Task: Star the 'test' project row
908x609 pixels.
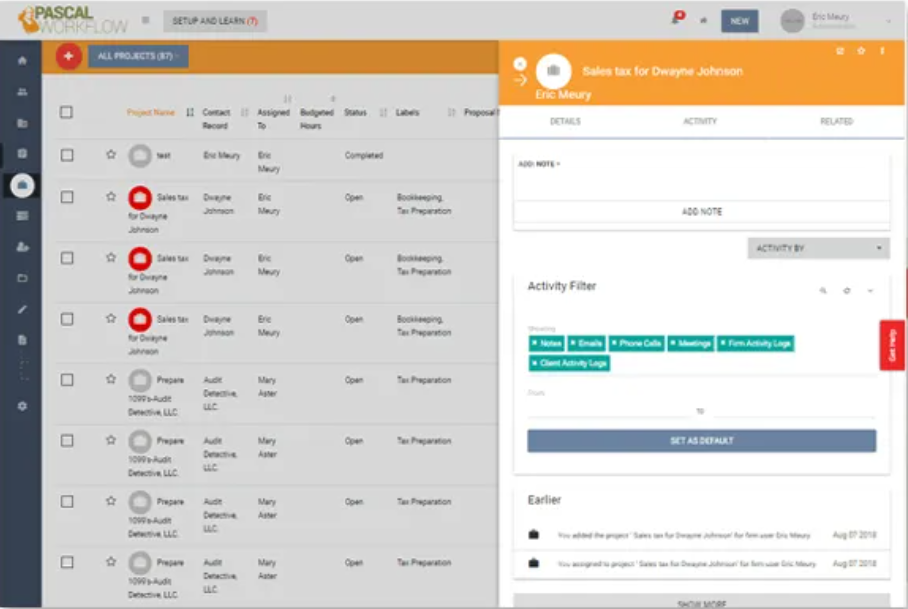Action: pyautogui.click(x=111, y=155)
